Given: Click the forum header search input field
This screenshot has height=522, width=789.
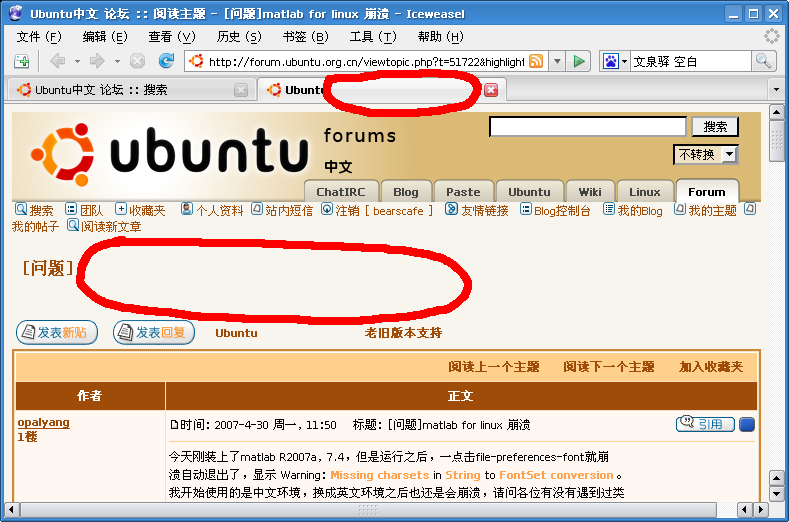Looking at the screenshot, I should (588, 126).
